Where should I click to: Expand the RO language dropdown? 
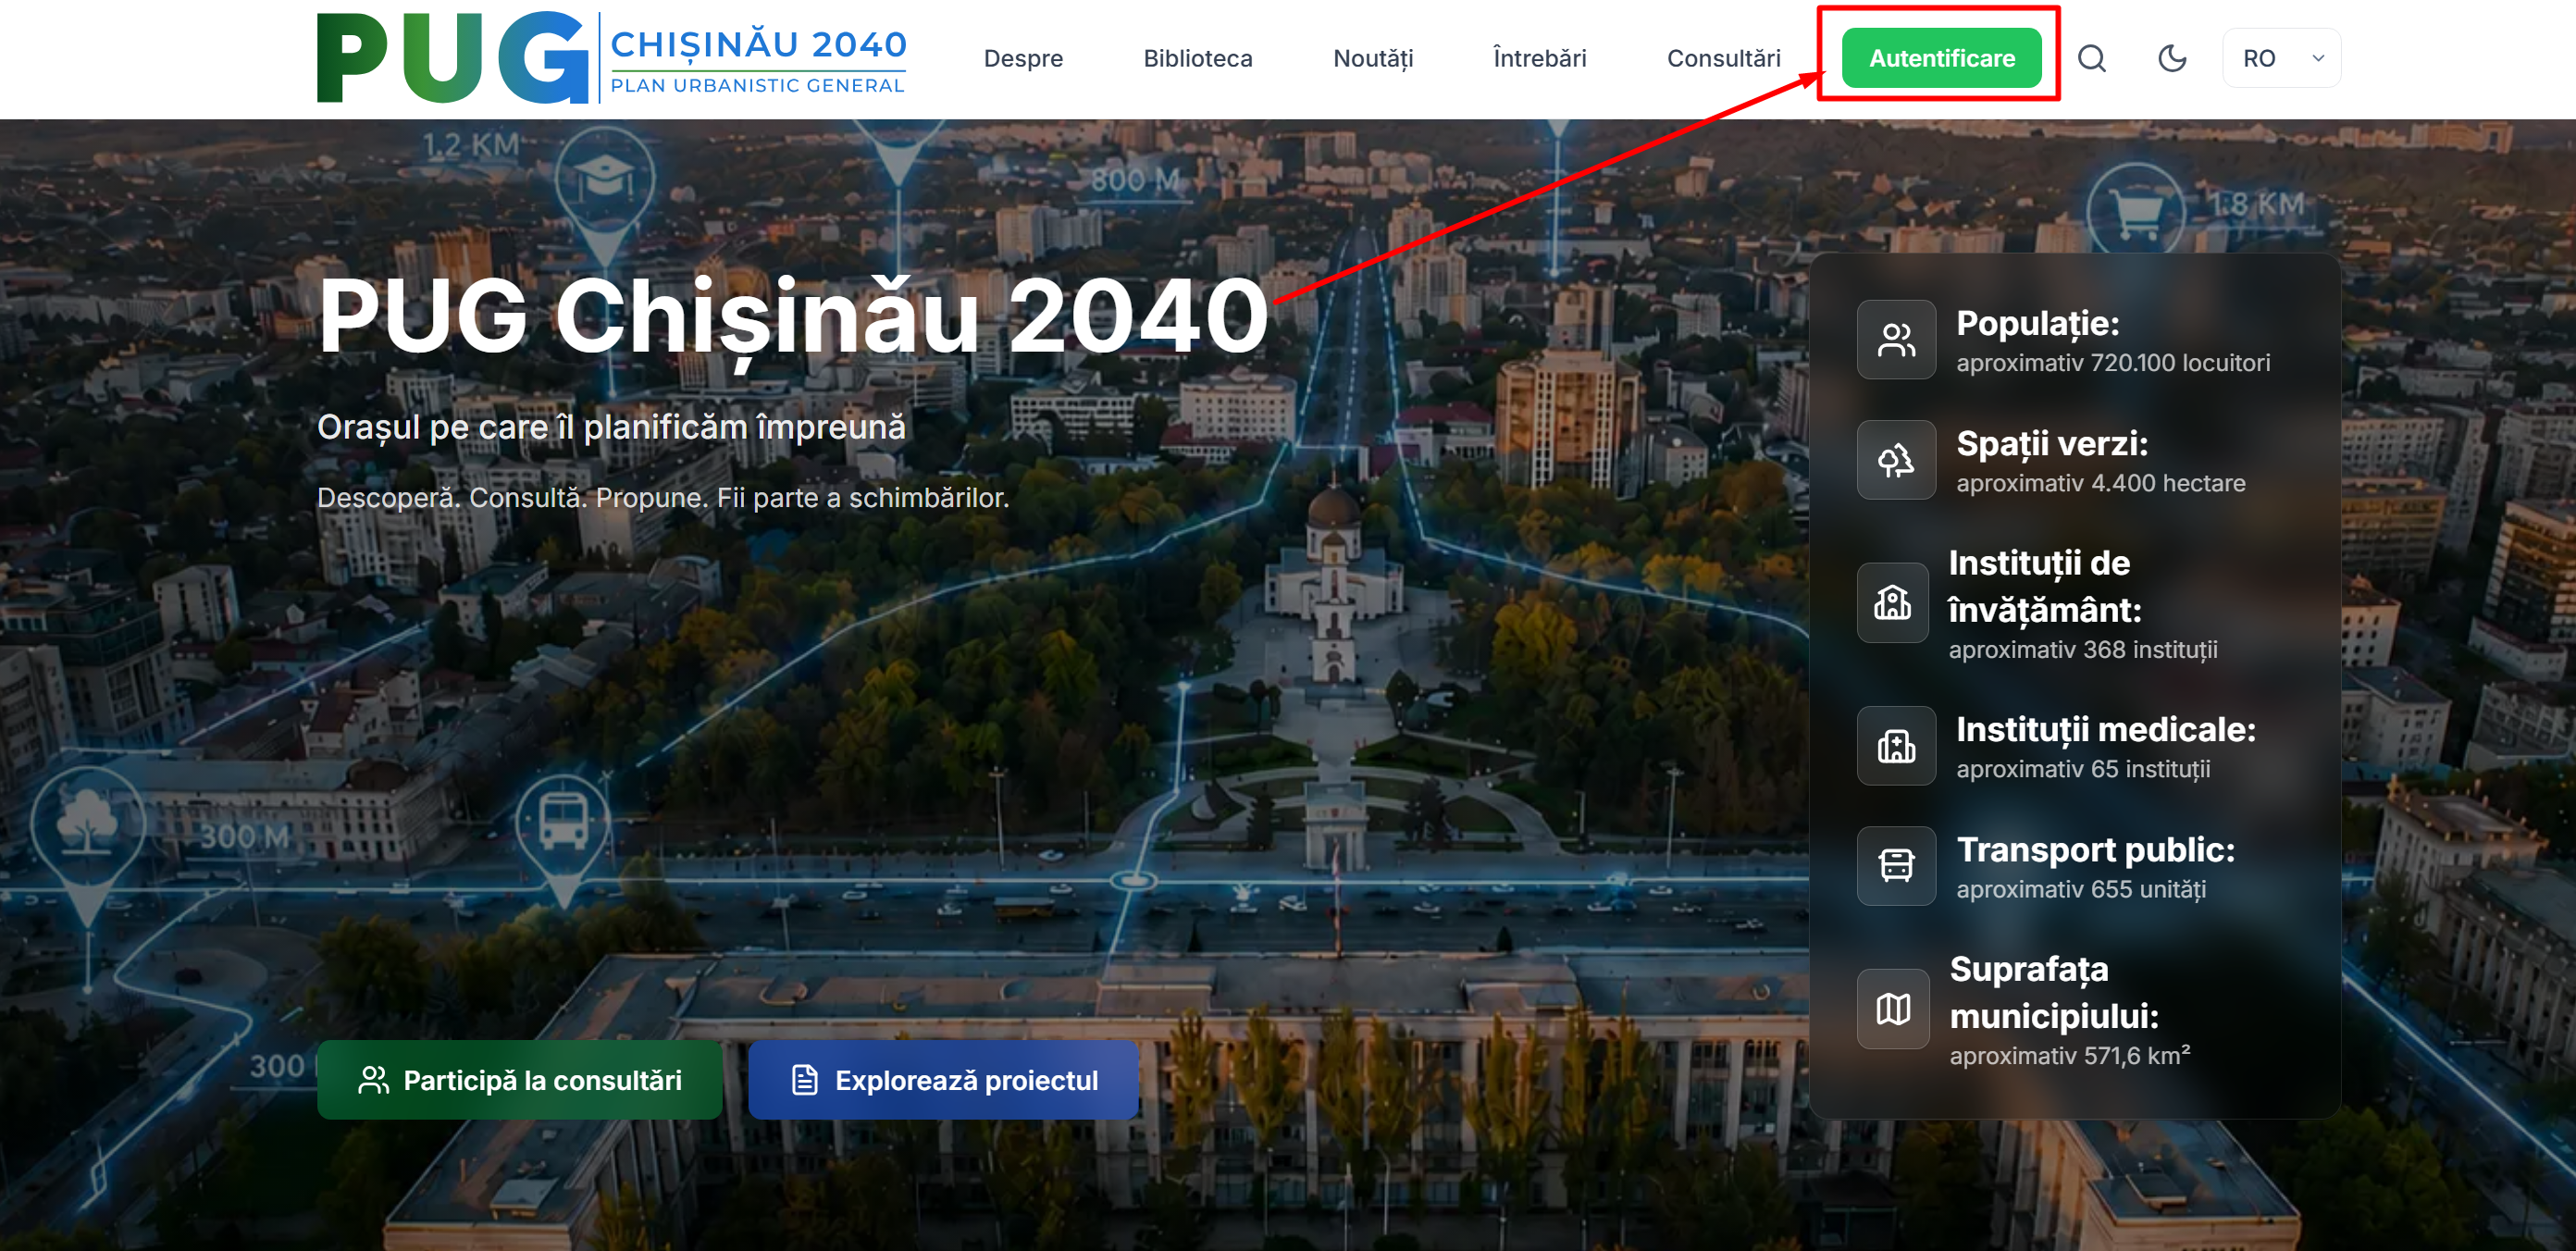click(2281, 58)
